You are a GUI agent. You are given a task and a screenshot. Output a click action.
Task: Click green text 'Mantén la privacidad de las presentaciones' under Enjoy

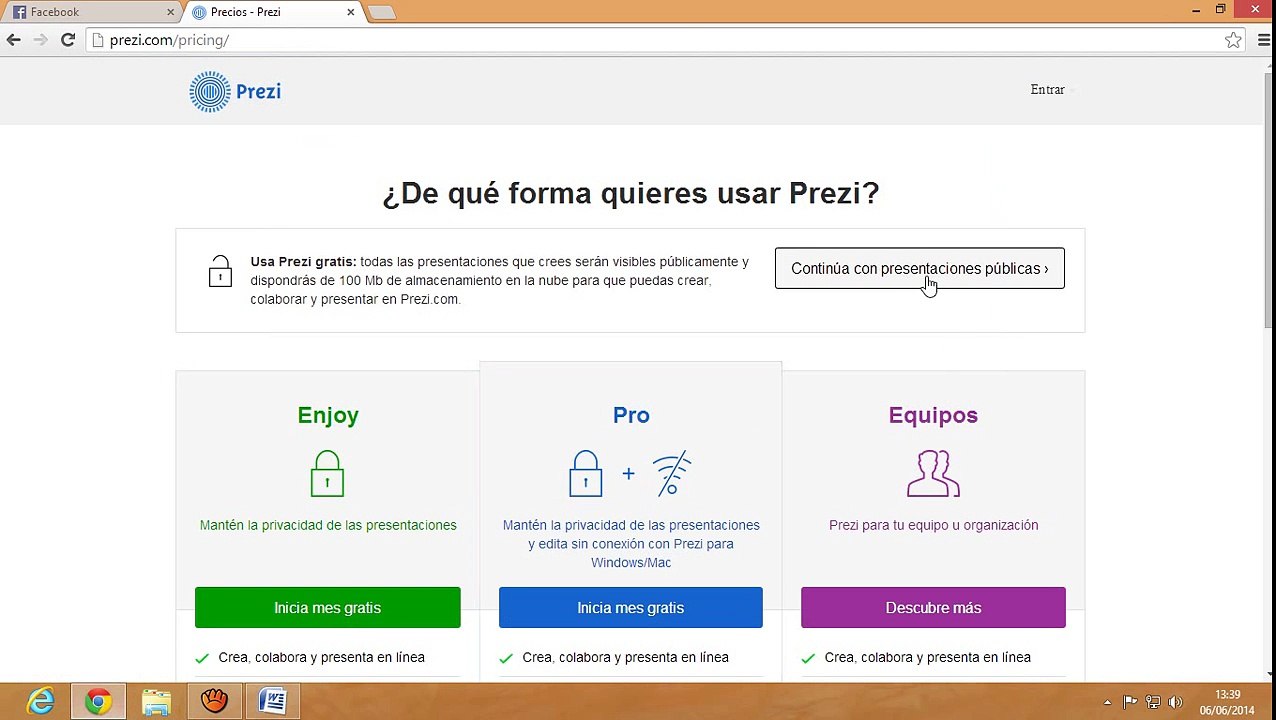click(x=328, y=525)
